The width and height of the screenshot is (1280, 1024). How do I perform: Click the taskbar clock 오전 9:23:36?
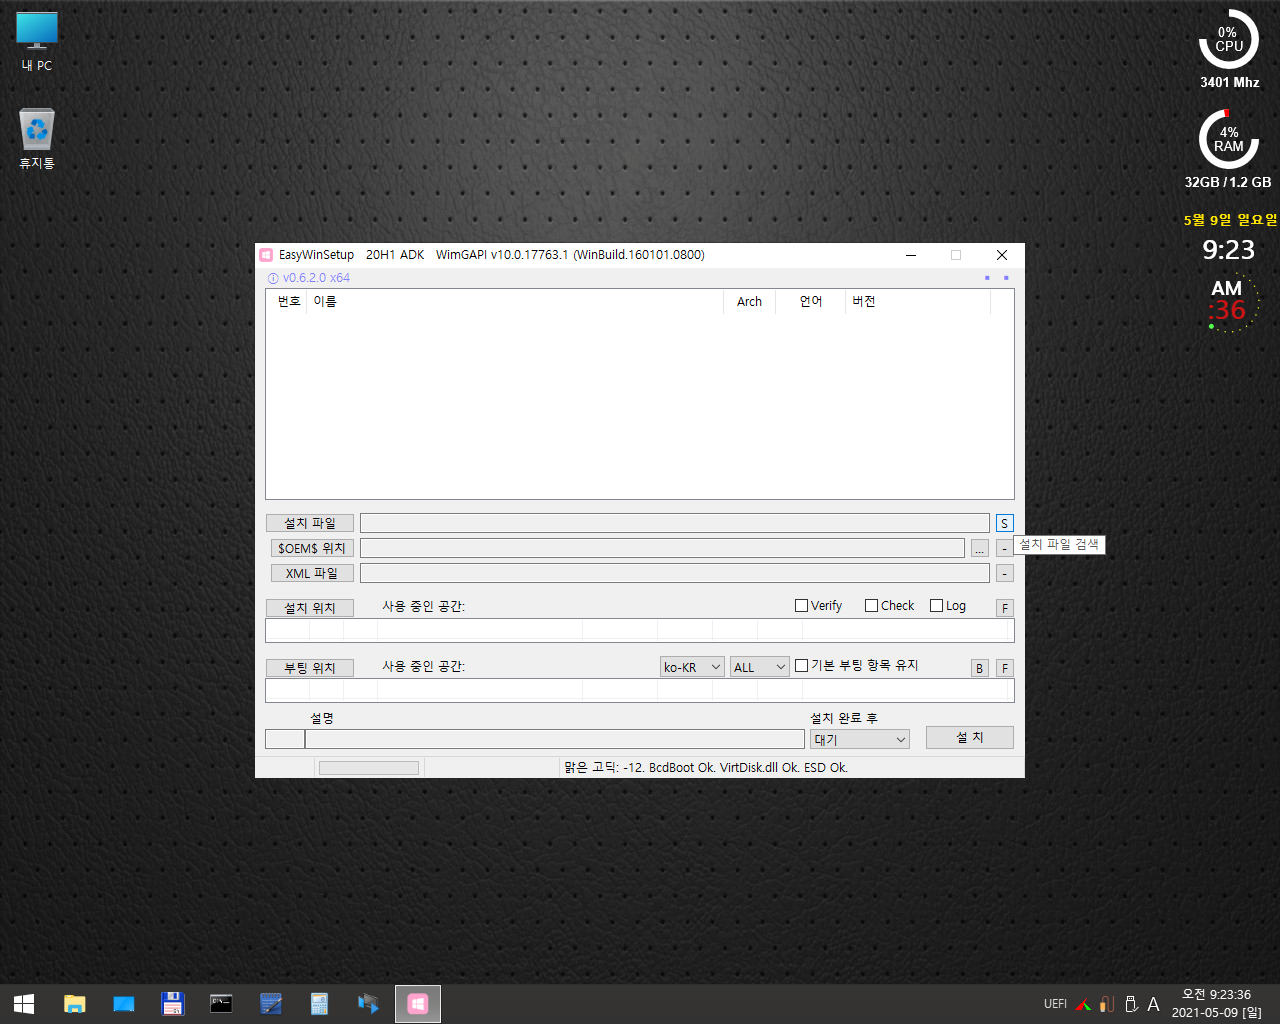point(1216,995)
